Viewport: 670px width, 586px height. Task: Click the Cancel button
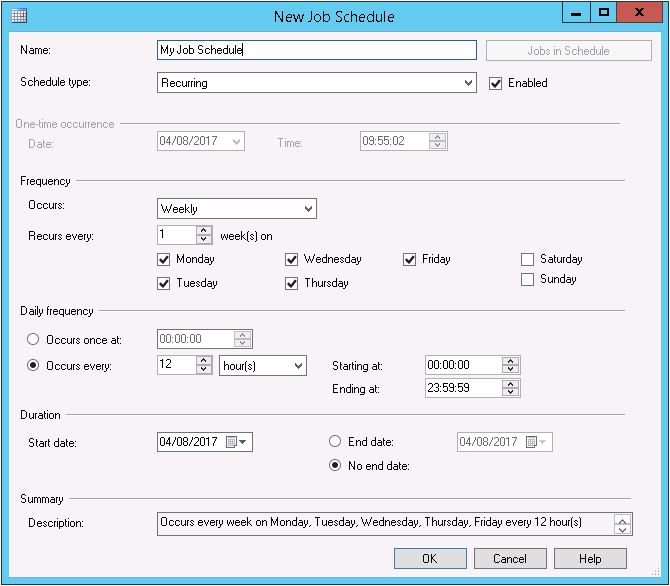(510, 558)
